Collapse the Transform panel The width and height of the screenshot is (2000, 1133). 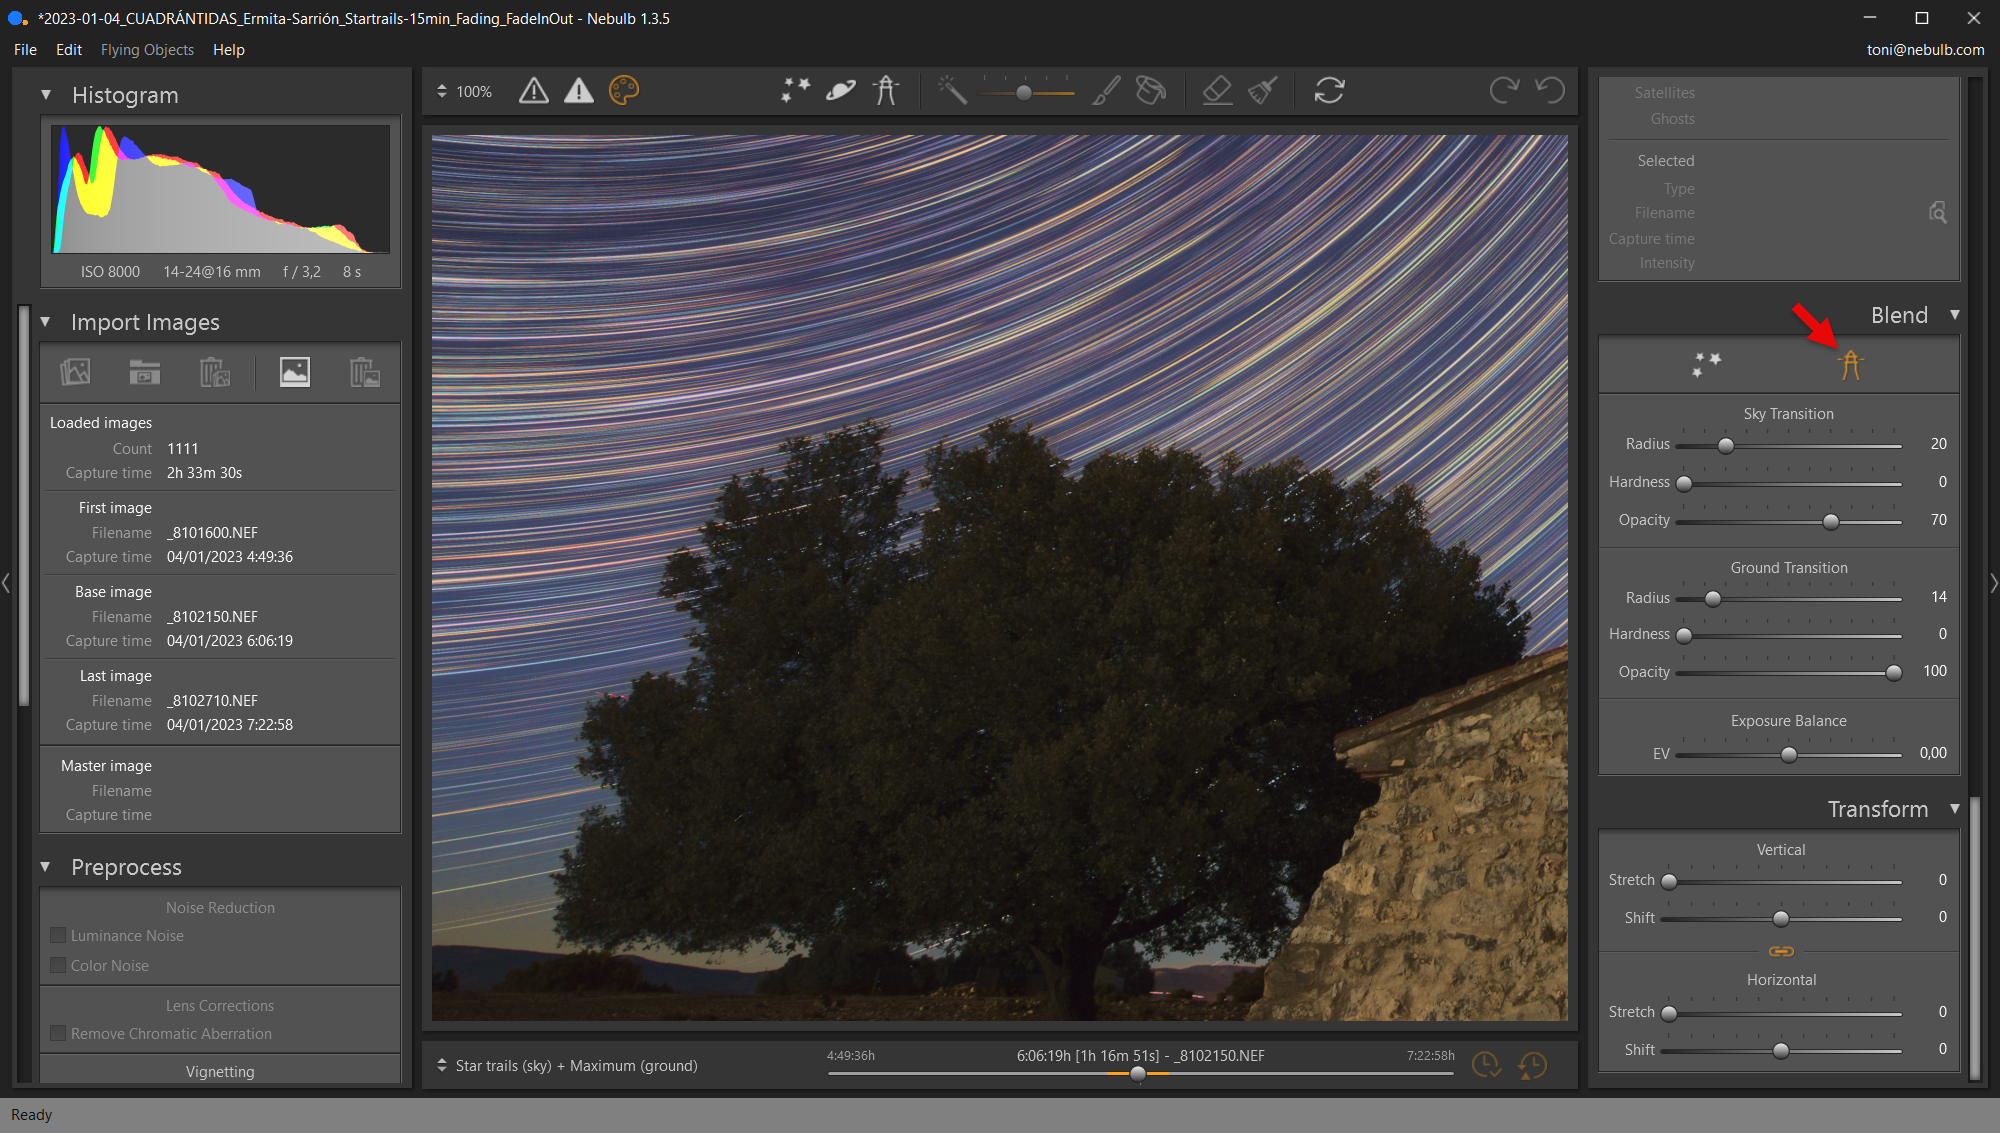[x=1954, y=809]
